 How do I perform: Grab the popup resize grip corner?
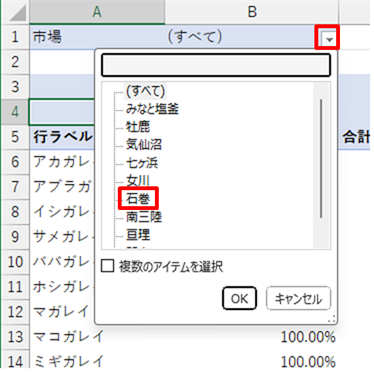(x=332, y=319)
